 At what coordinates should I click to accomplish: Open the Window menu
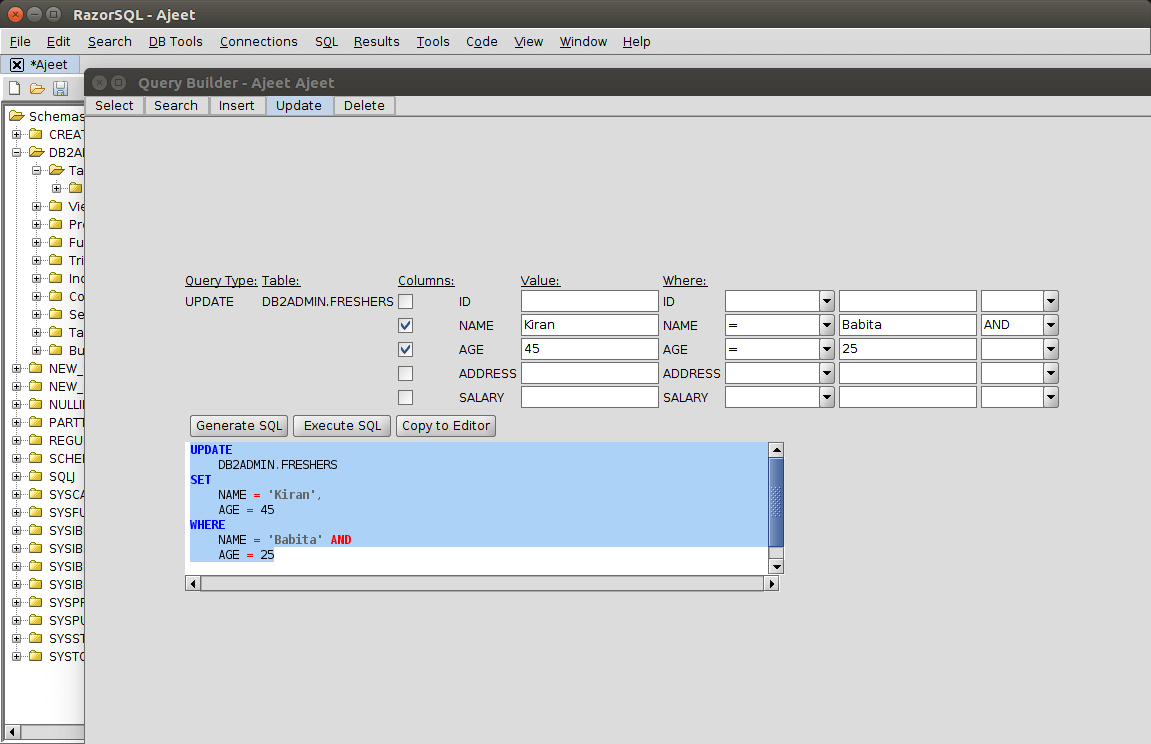[x=583, y=42]
